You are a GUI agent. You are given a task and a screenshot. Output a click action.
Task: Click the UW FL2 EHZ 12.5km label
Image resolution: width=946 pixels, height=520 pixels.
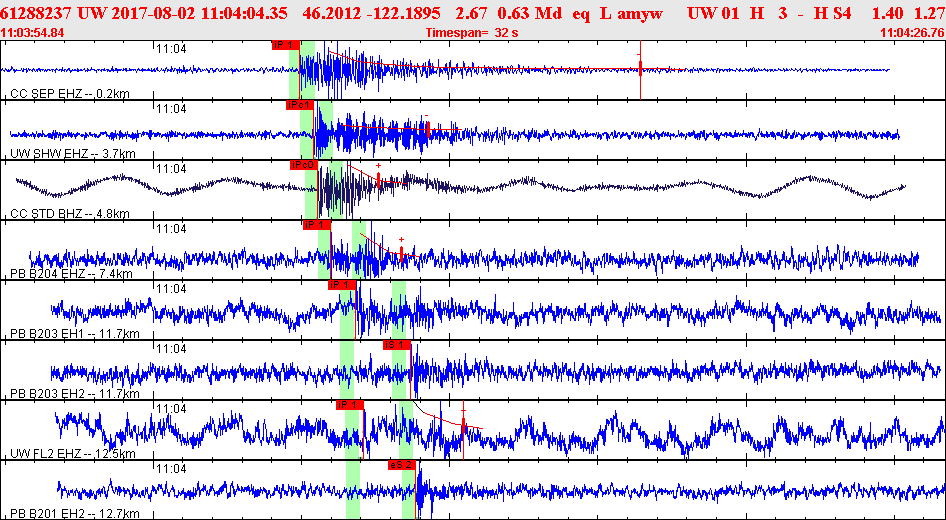(x=72, y=453)
